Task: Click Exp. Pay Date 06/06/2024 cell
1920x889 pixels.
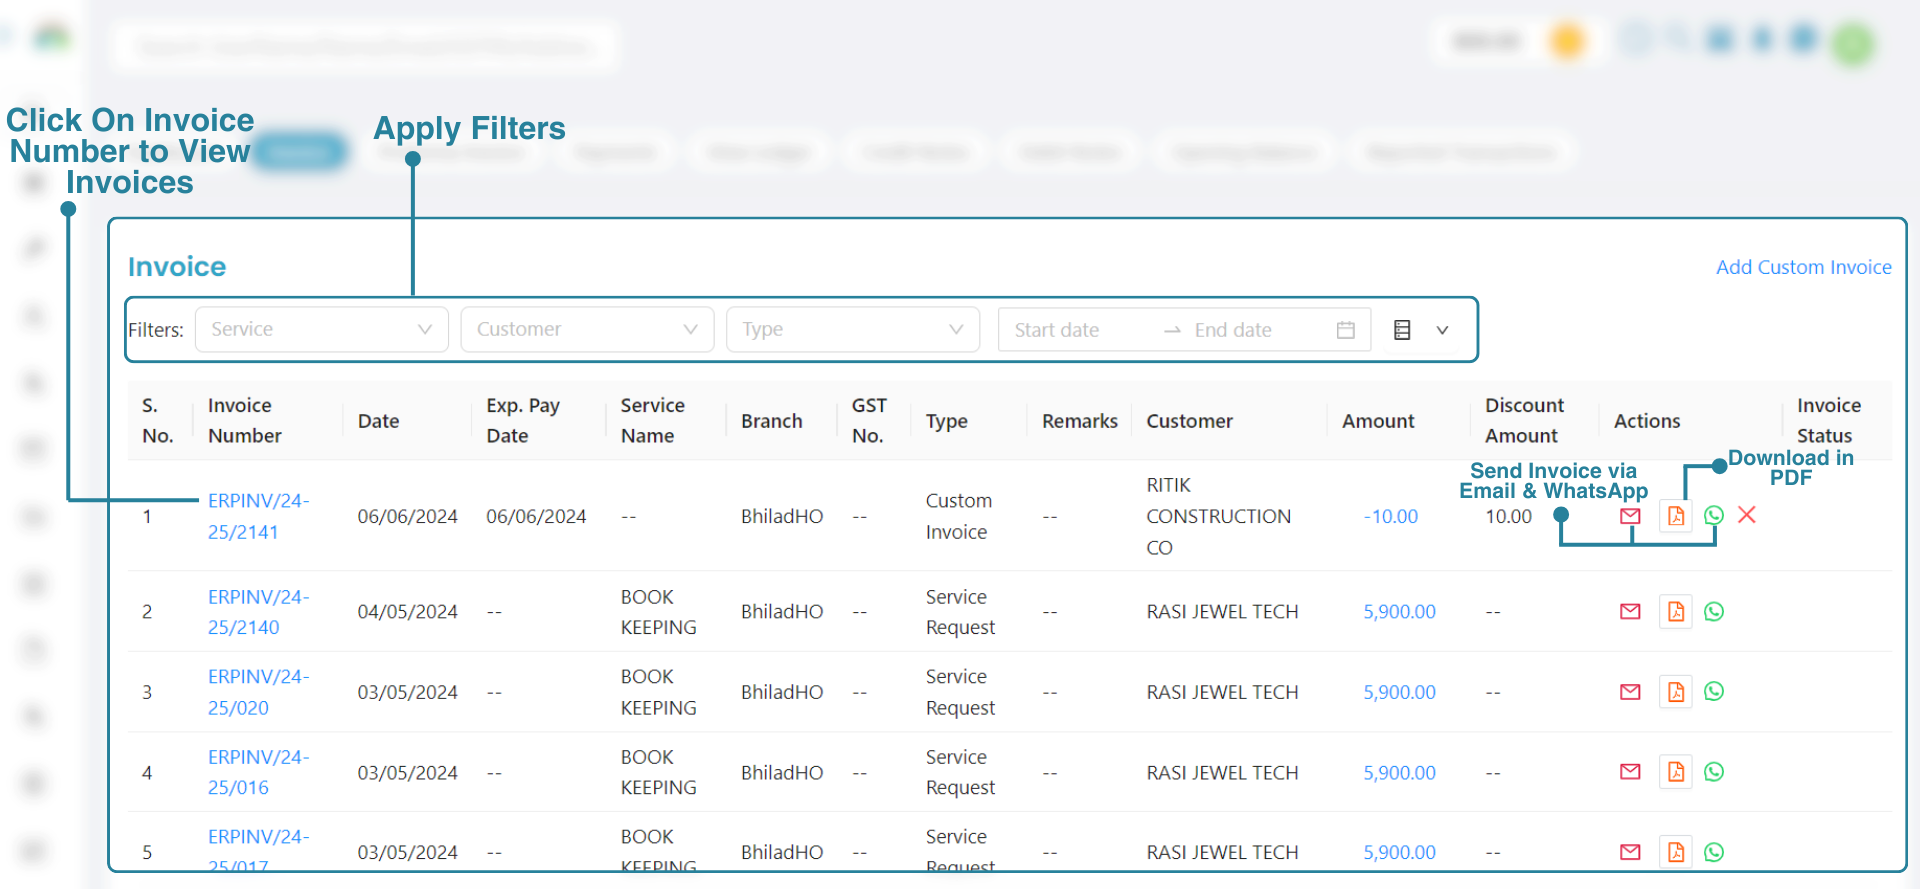Action: (x=536, y=516)
